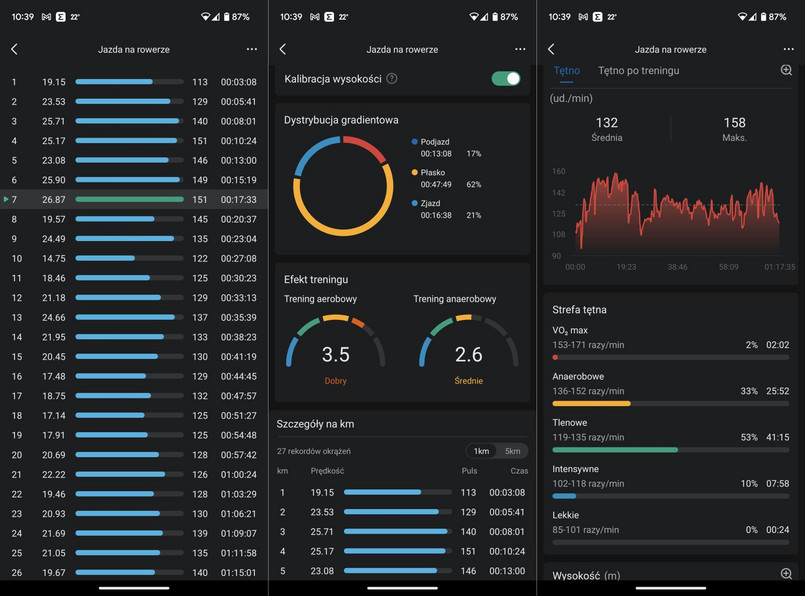Tap the Efekt treningu heading
805x596 pixels.
point(316,279)
